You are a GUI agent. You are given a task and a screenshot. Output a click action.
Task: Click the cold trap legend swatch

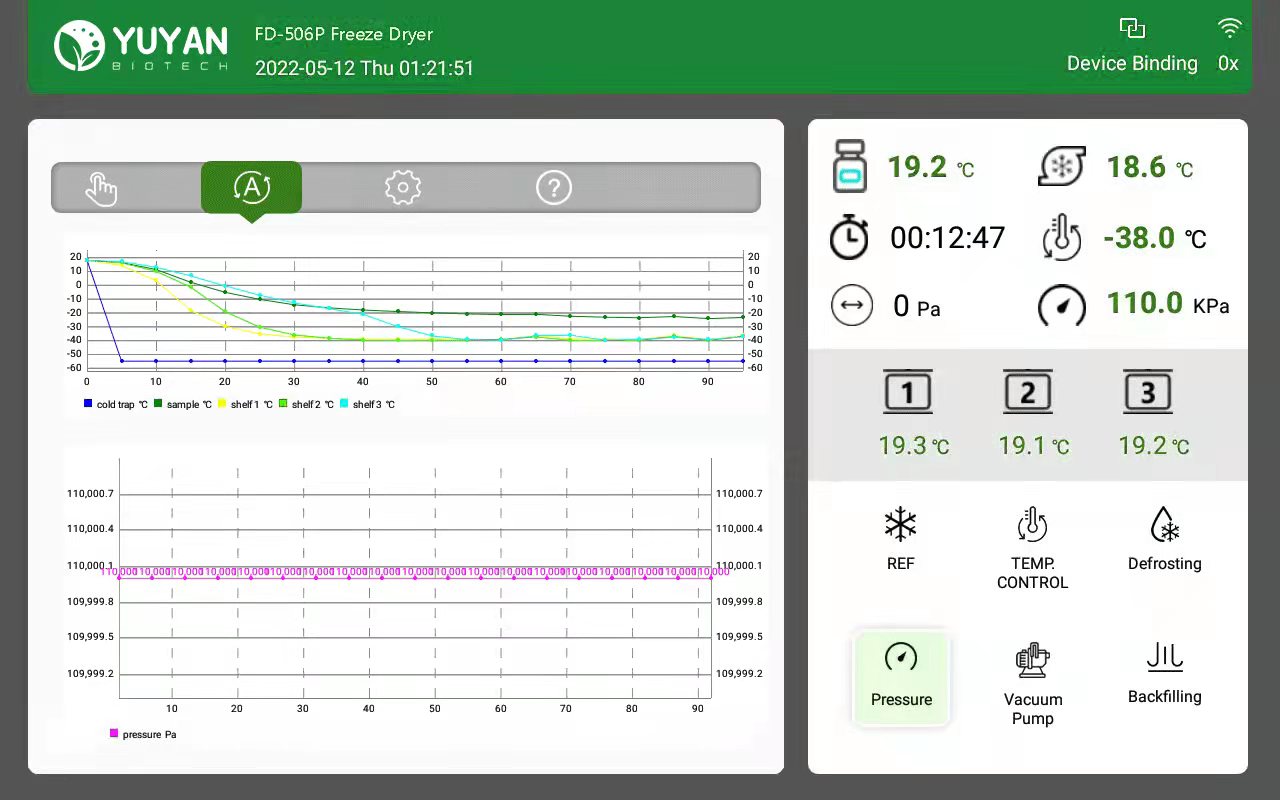(89, 405)
